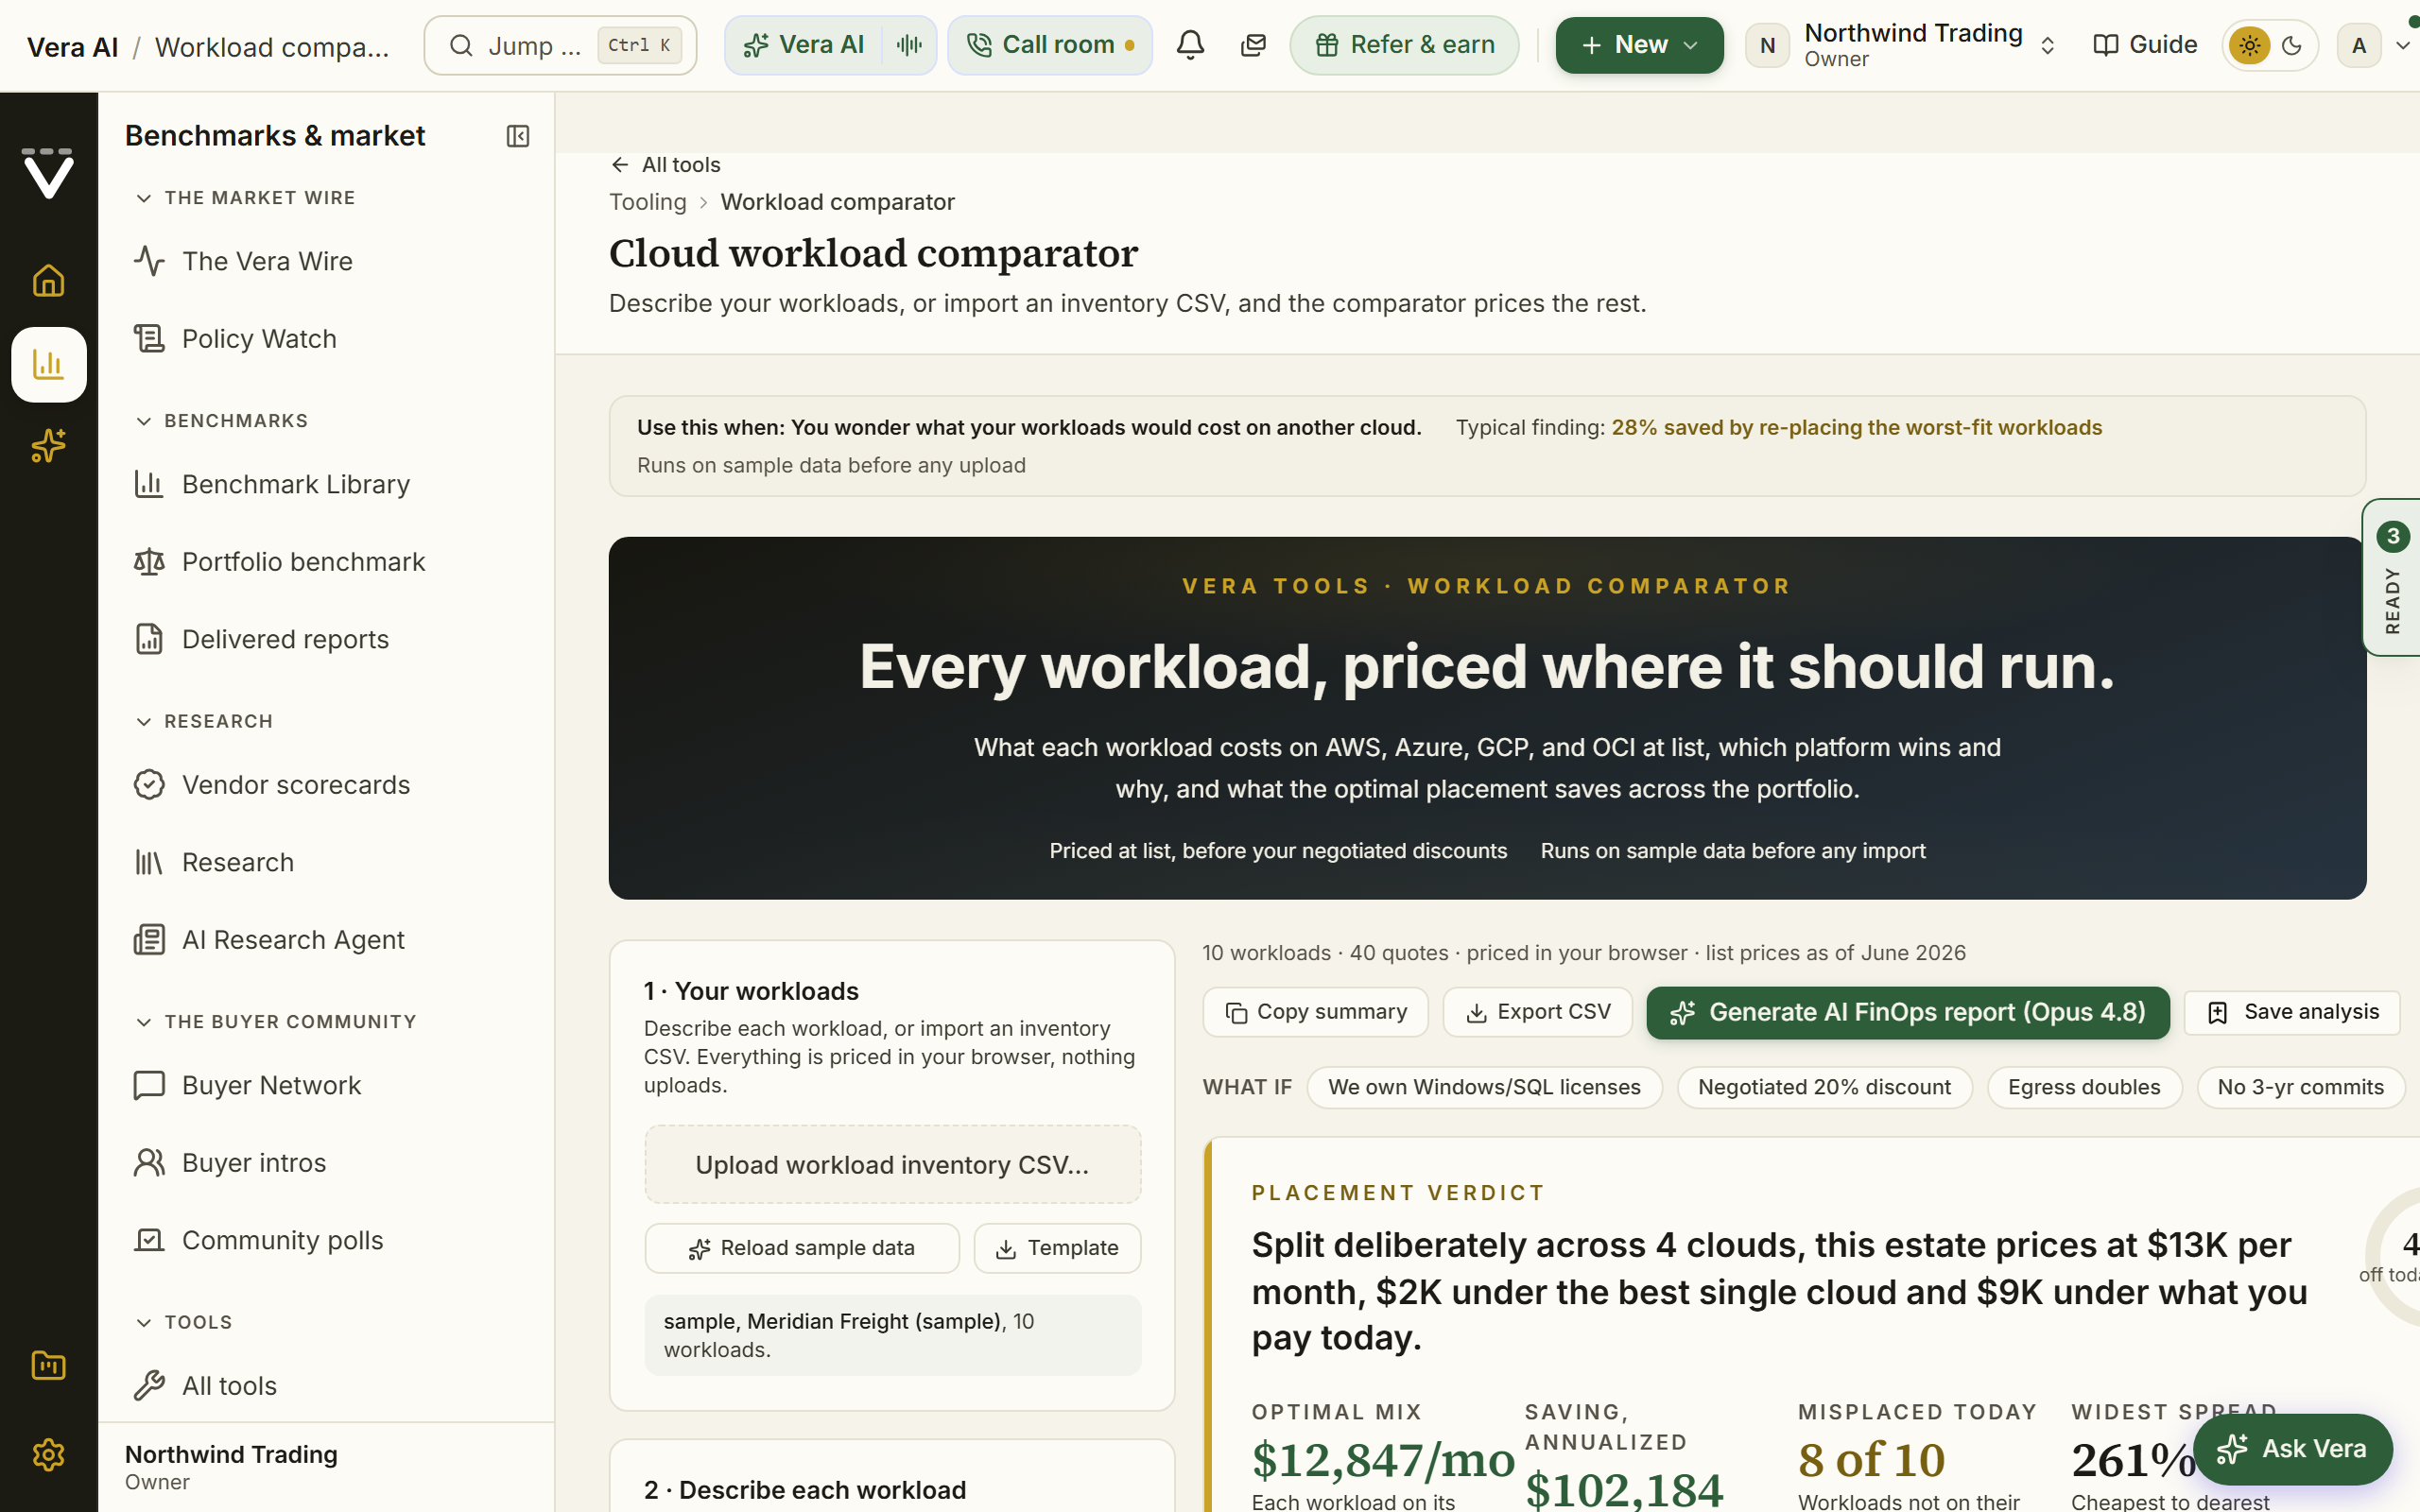Collapse the Benchmarks & market sidebar panel
This screenshot has height=1512, width=2420.
click(517, 136)
